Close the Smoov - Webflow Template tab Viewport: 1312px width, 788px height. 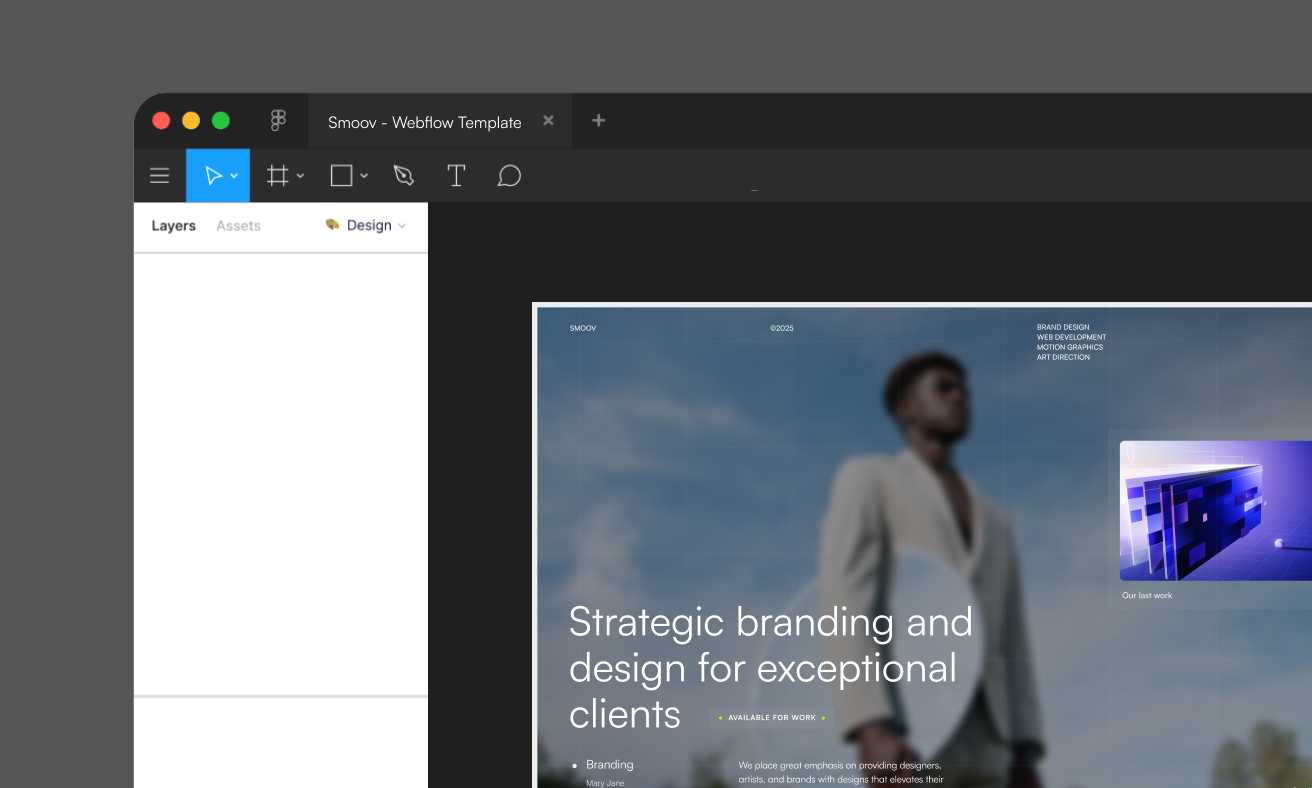548,121
